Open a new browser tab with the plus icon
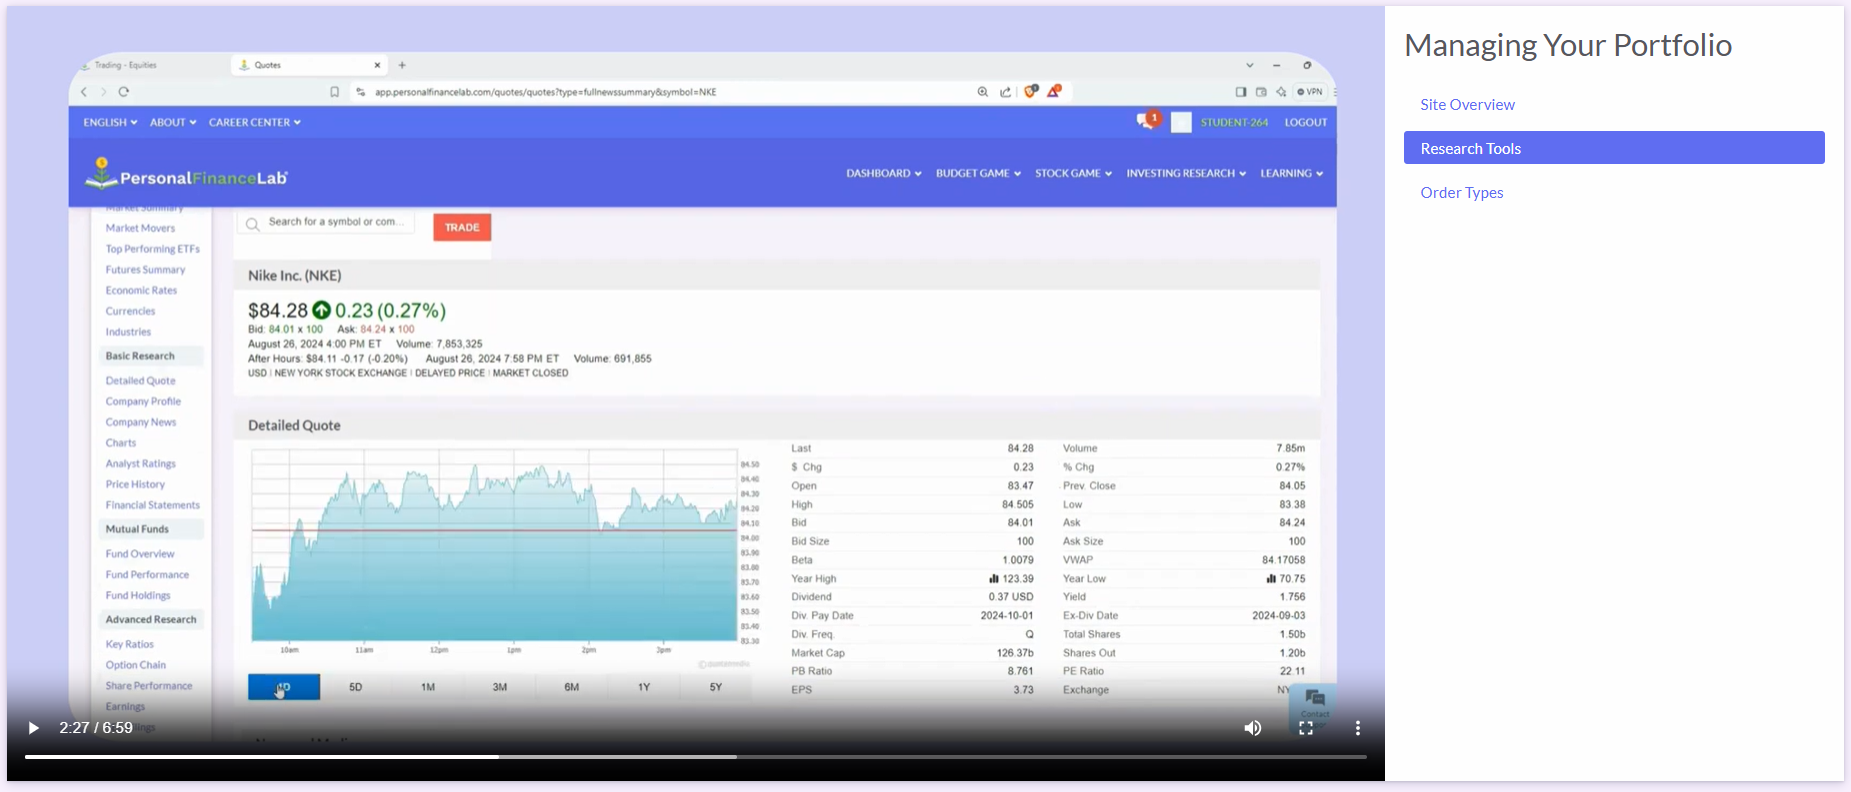The height and width of the screenshot is (792, 1851). click(x=402, y=65)
